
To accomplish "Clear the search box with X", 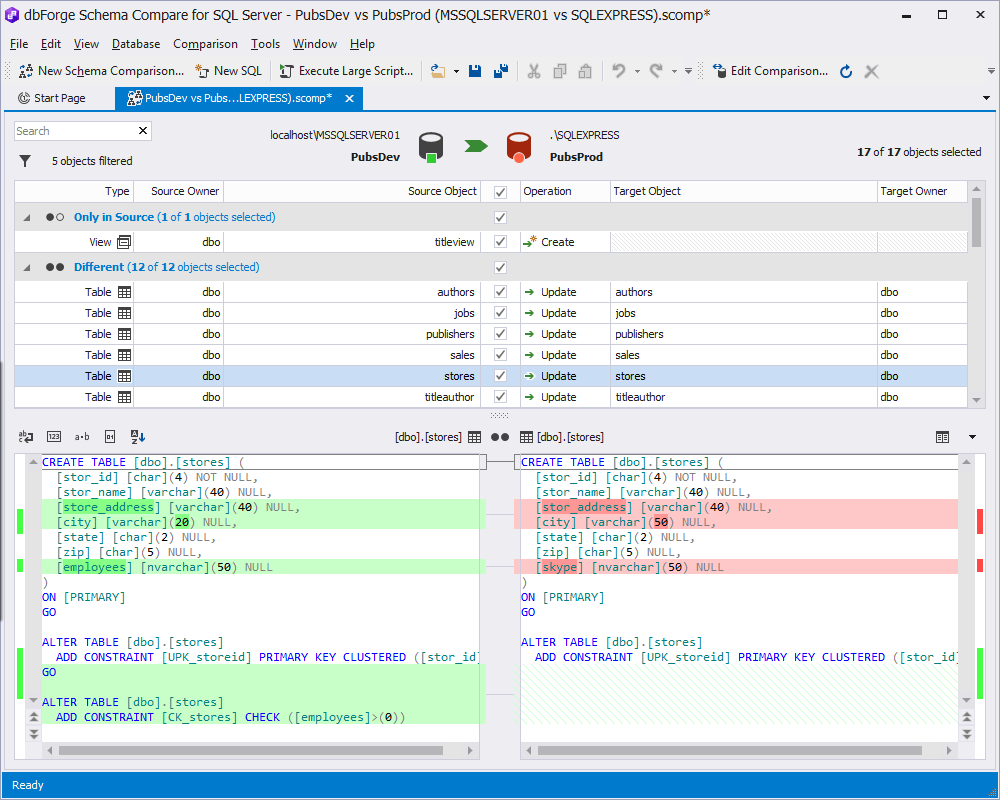I will (x=143, y=131).
